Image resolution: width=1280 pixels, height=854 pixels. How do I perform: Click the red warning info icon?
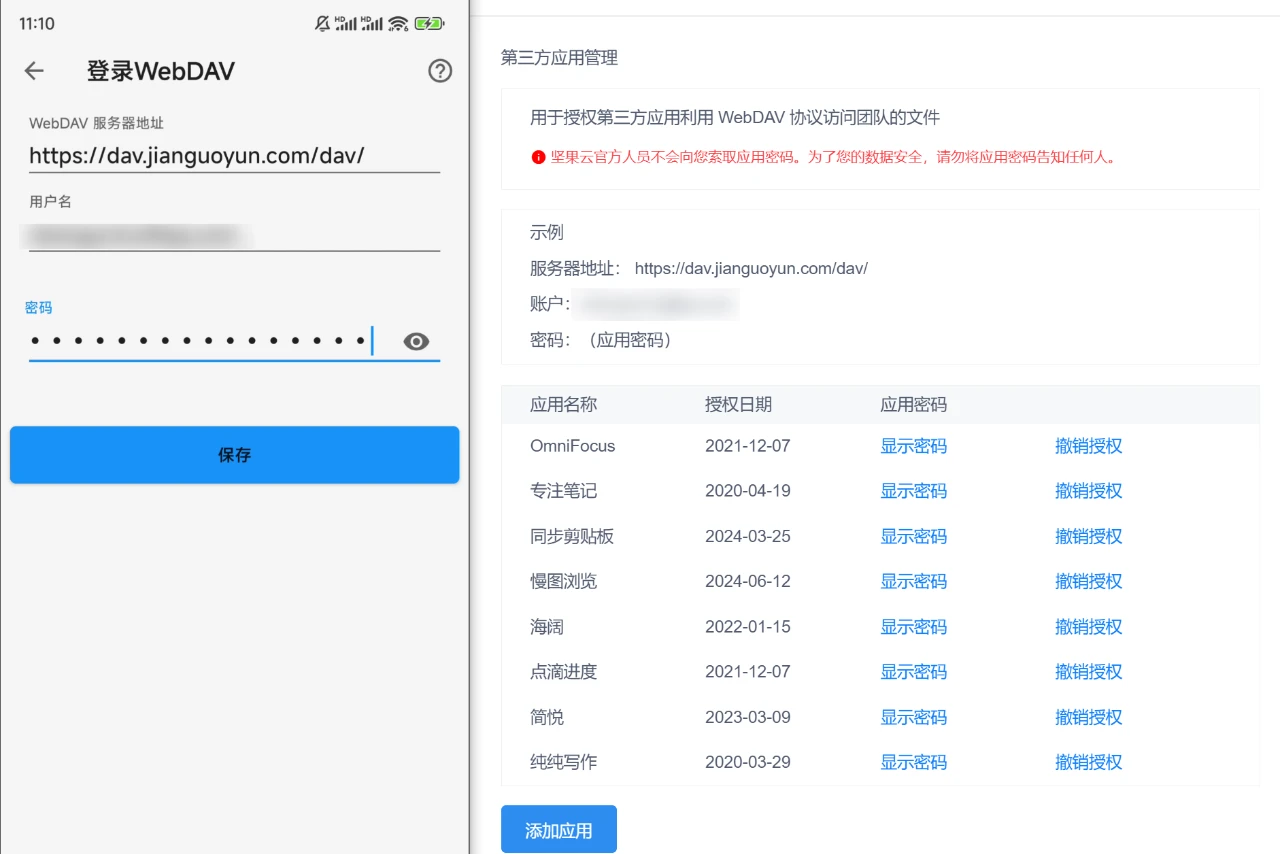coord(538,157)
